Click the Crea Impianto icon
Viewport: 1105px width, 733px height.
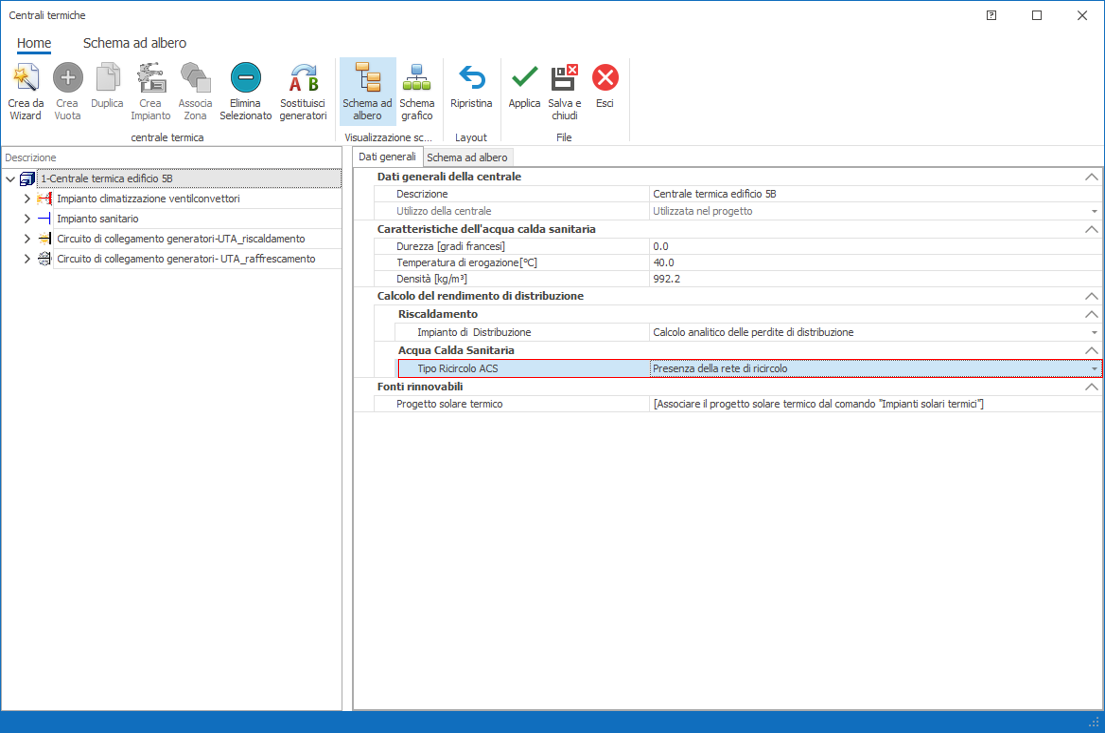coord(150,78)
